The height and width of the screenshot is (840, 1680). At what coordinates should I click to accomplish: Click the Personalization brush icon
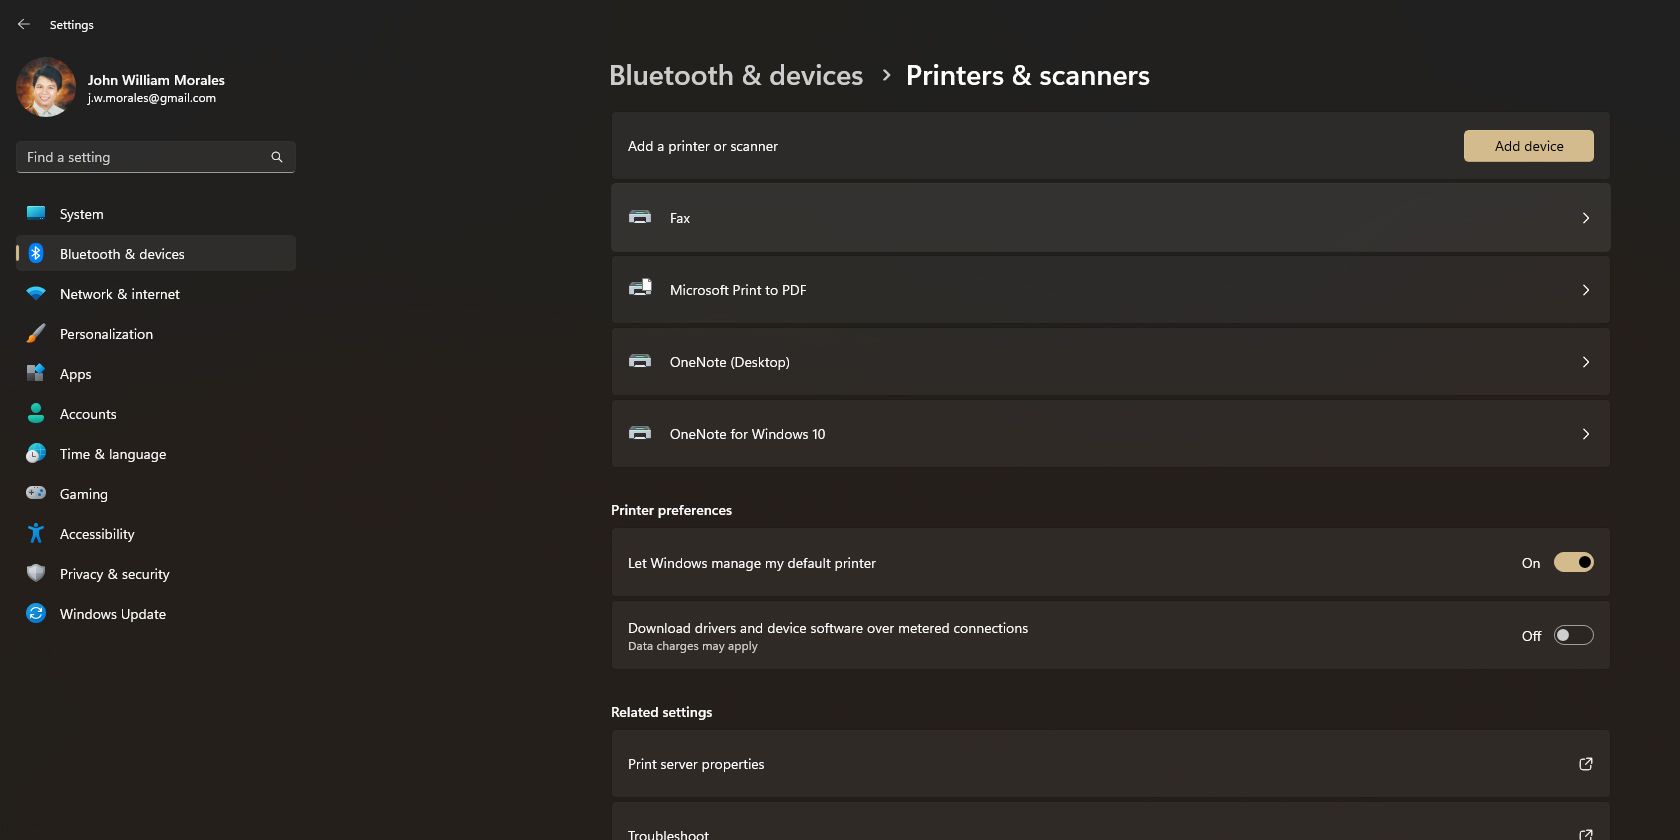pos(36,333)
